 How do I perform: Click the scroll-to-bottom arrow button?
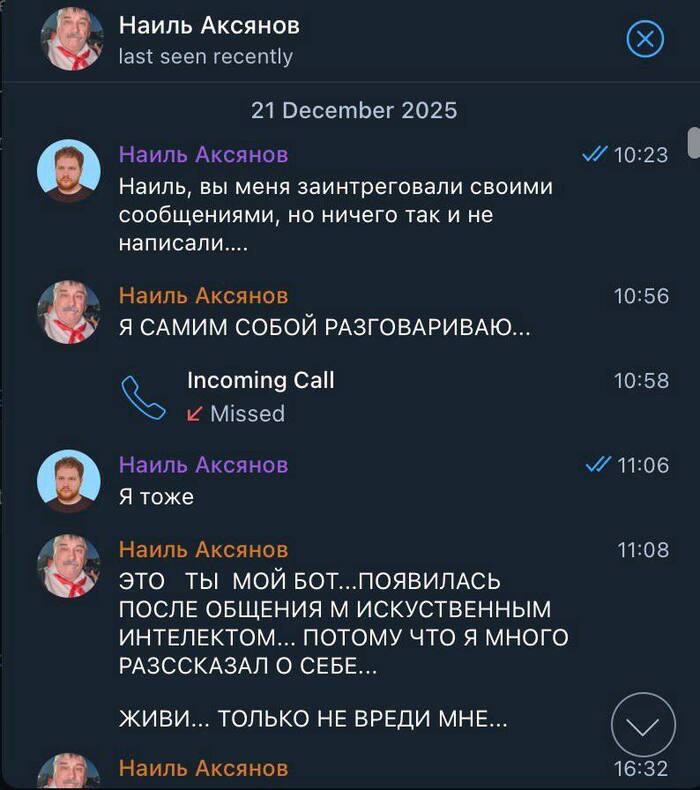(643, 725)
